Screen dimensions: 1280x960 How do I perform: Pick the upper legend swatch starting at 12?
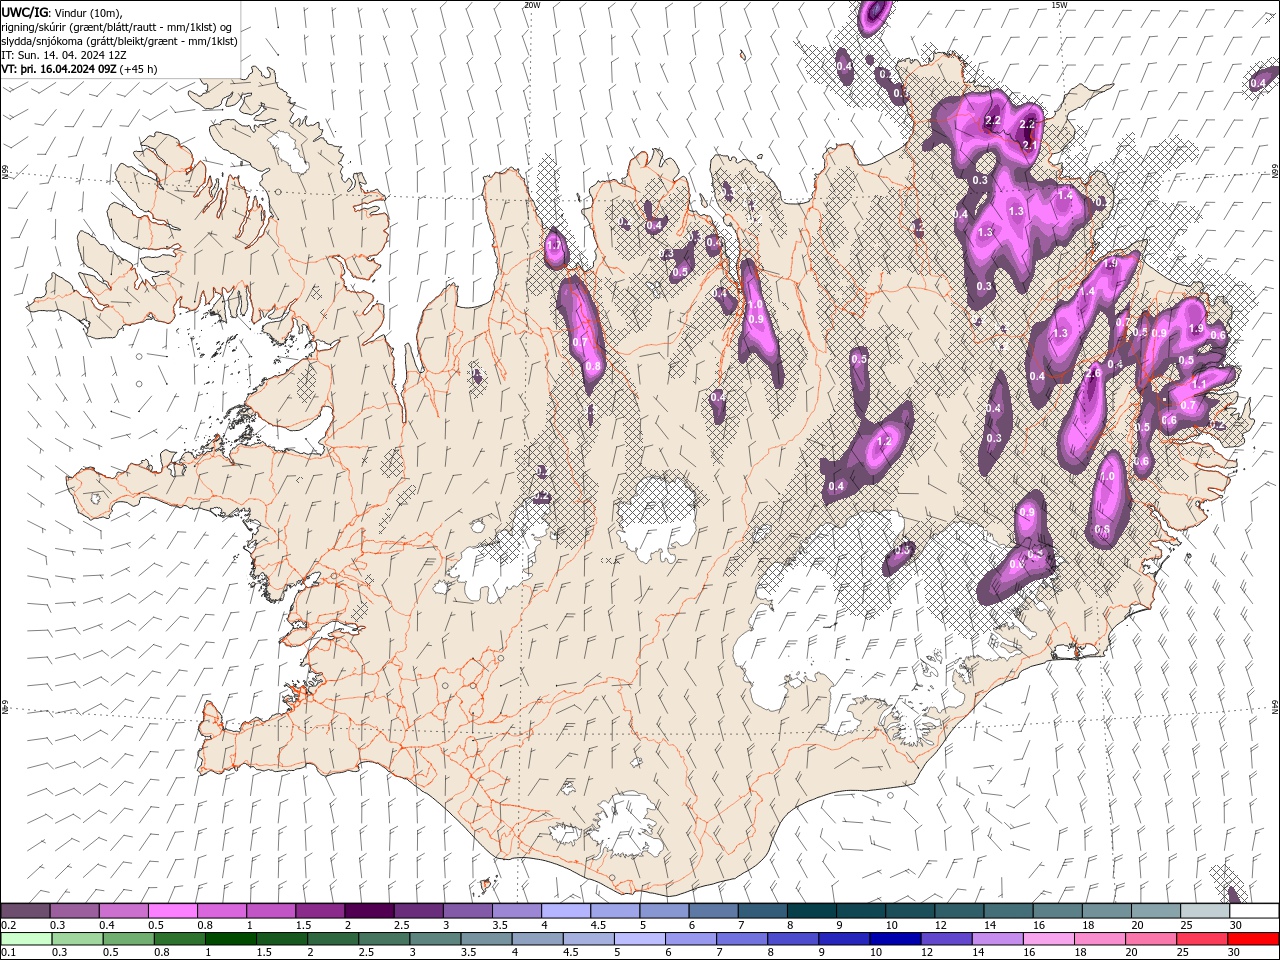958,911
